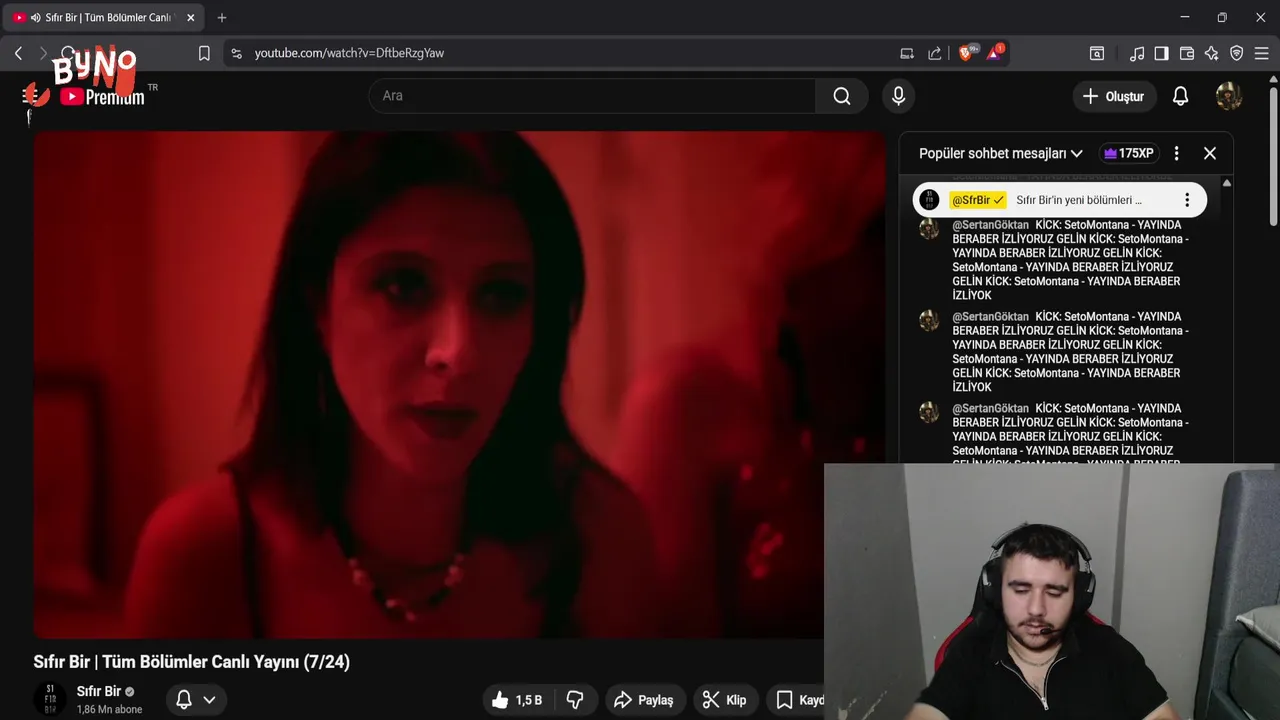Click the YouTube Ara search field

(593, 96)
